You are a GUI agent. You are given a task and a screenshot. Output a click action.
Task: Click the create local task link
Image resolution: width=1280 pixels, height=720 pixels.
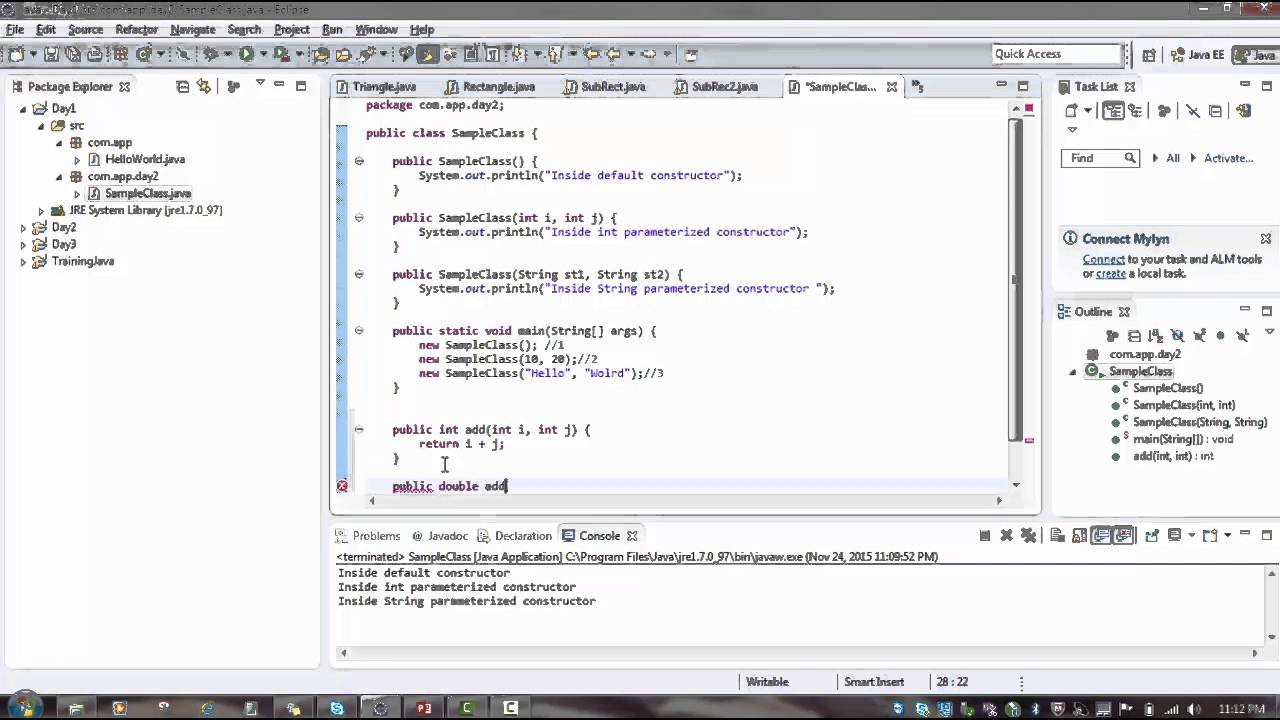(1111, 274)
